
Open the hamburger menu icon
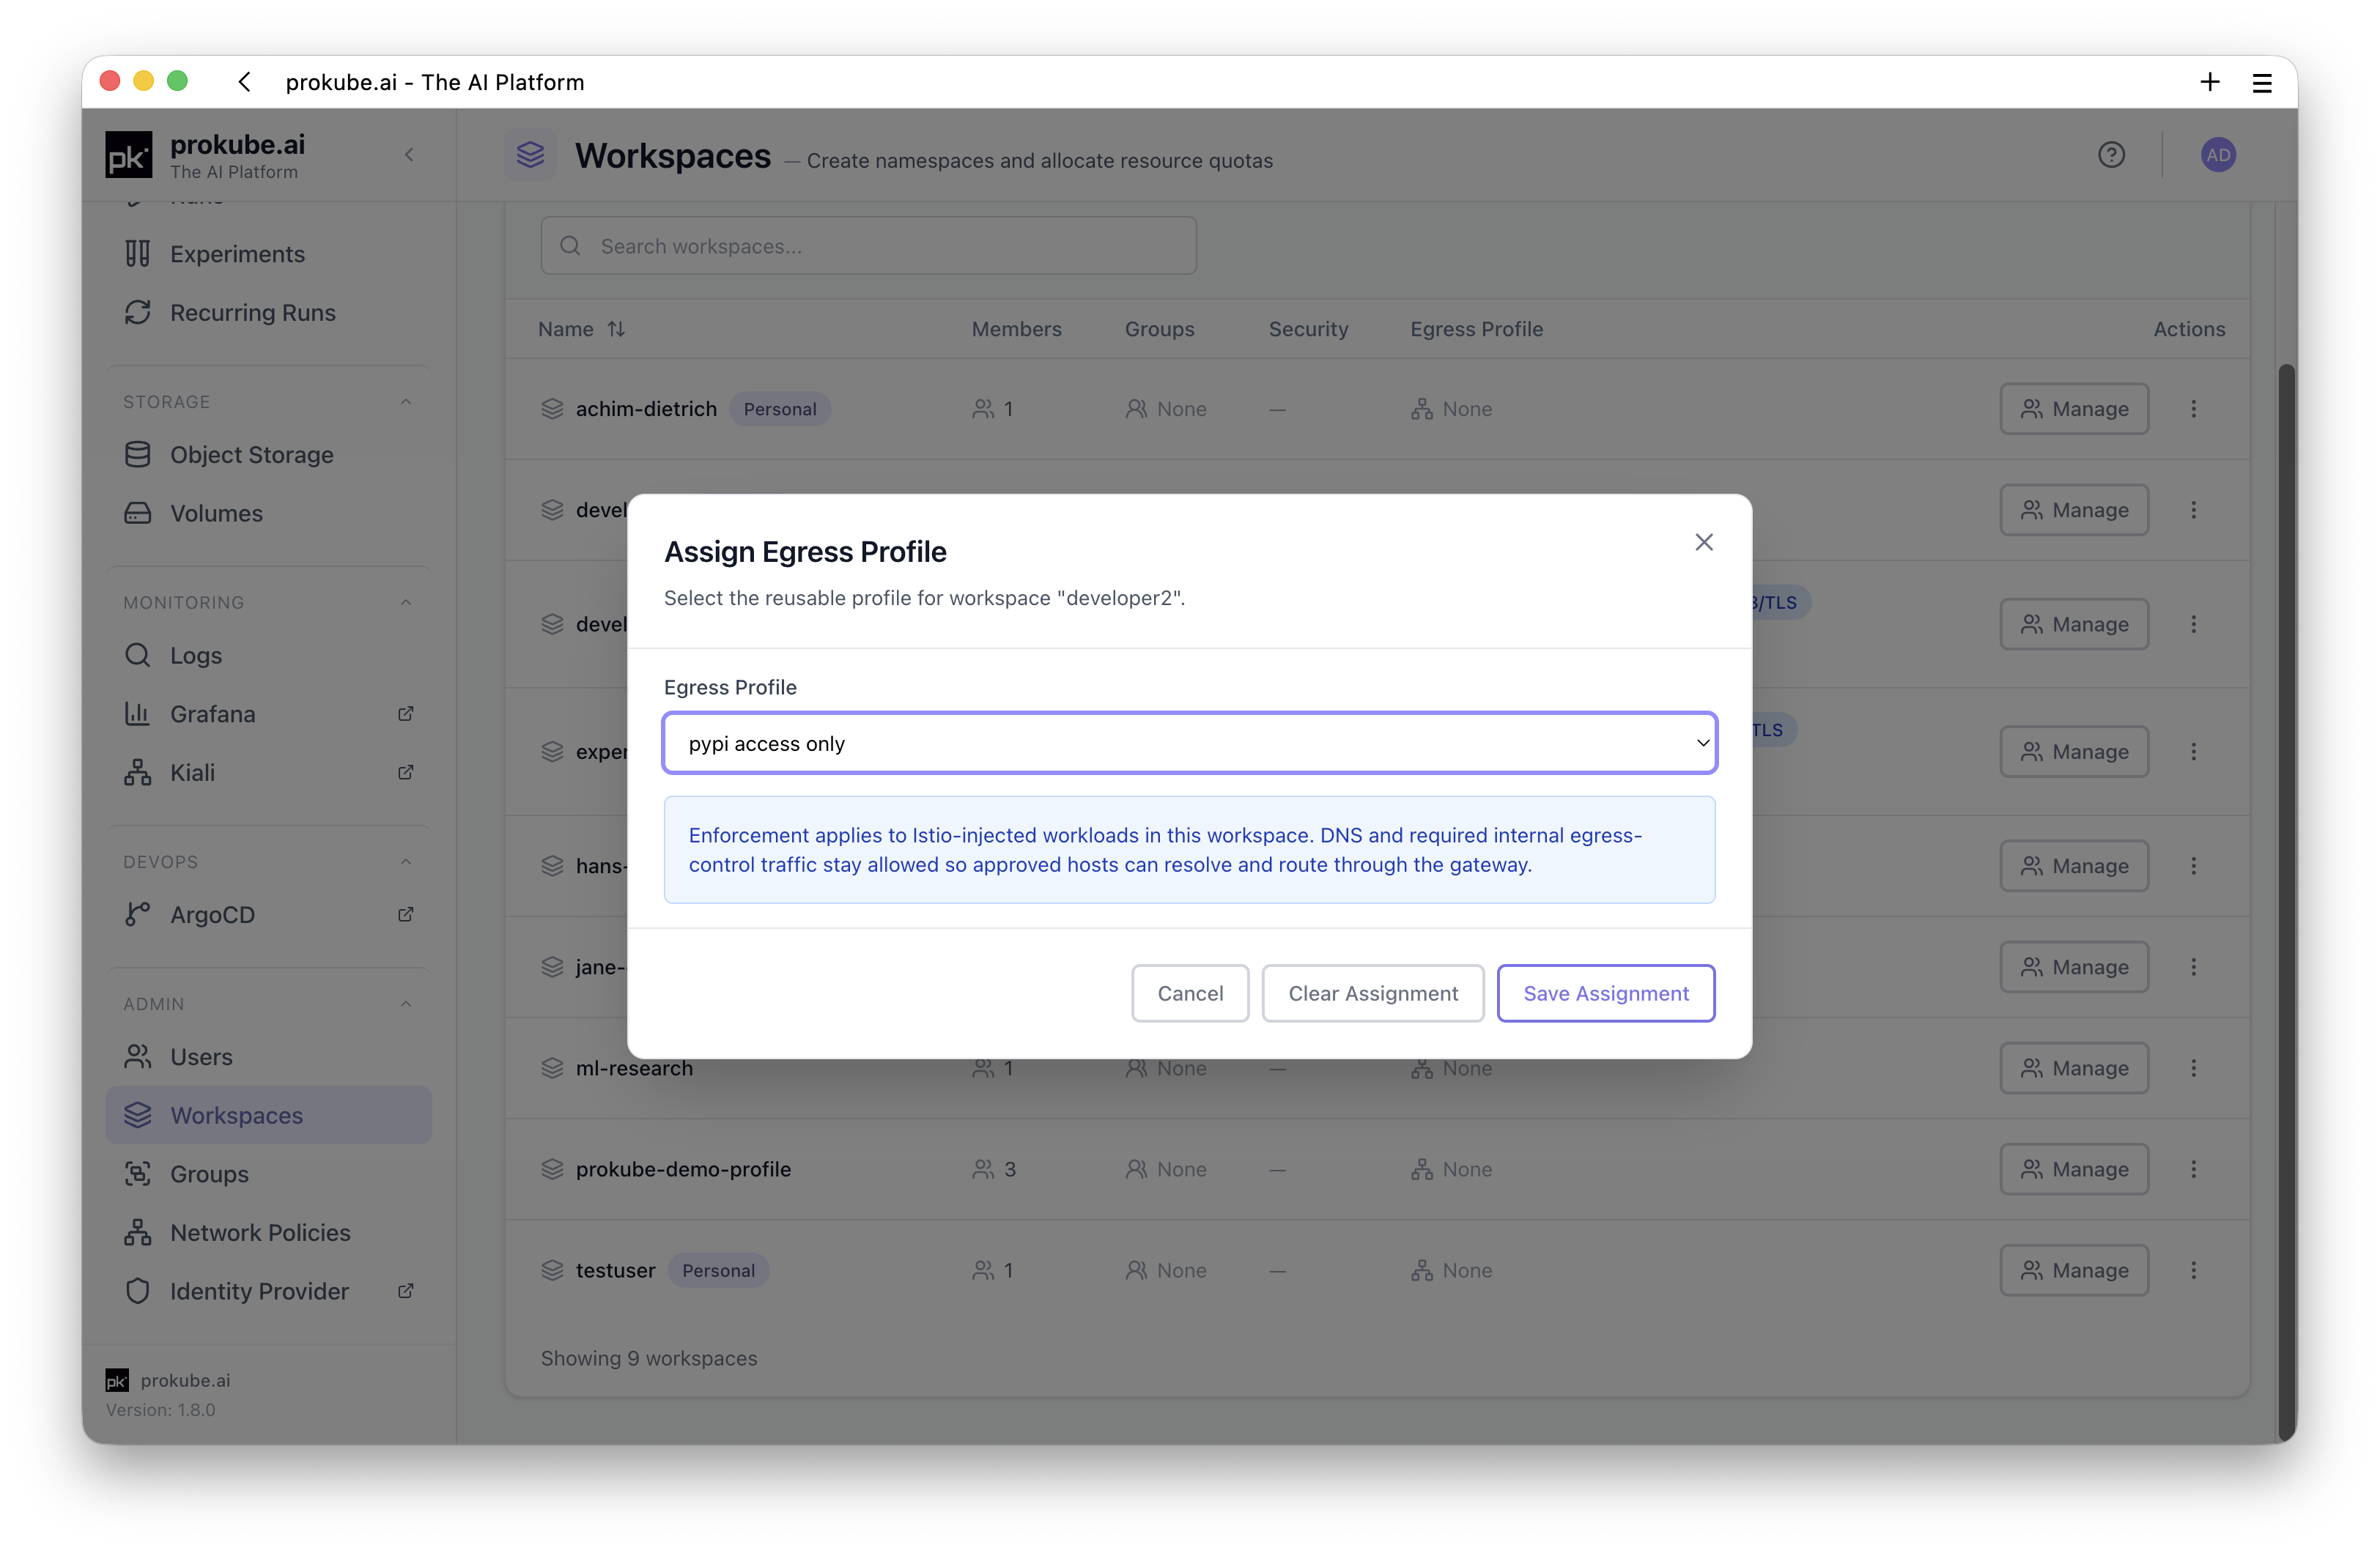(x=2262, y=82)
